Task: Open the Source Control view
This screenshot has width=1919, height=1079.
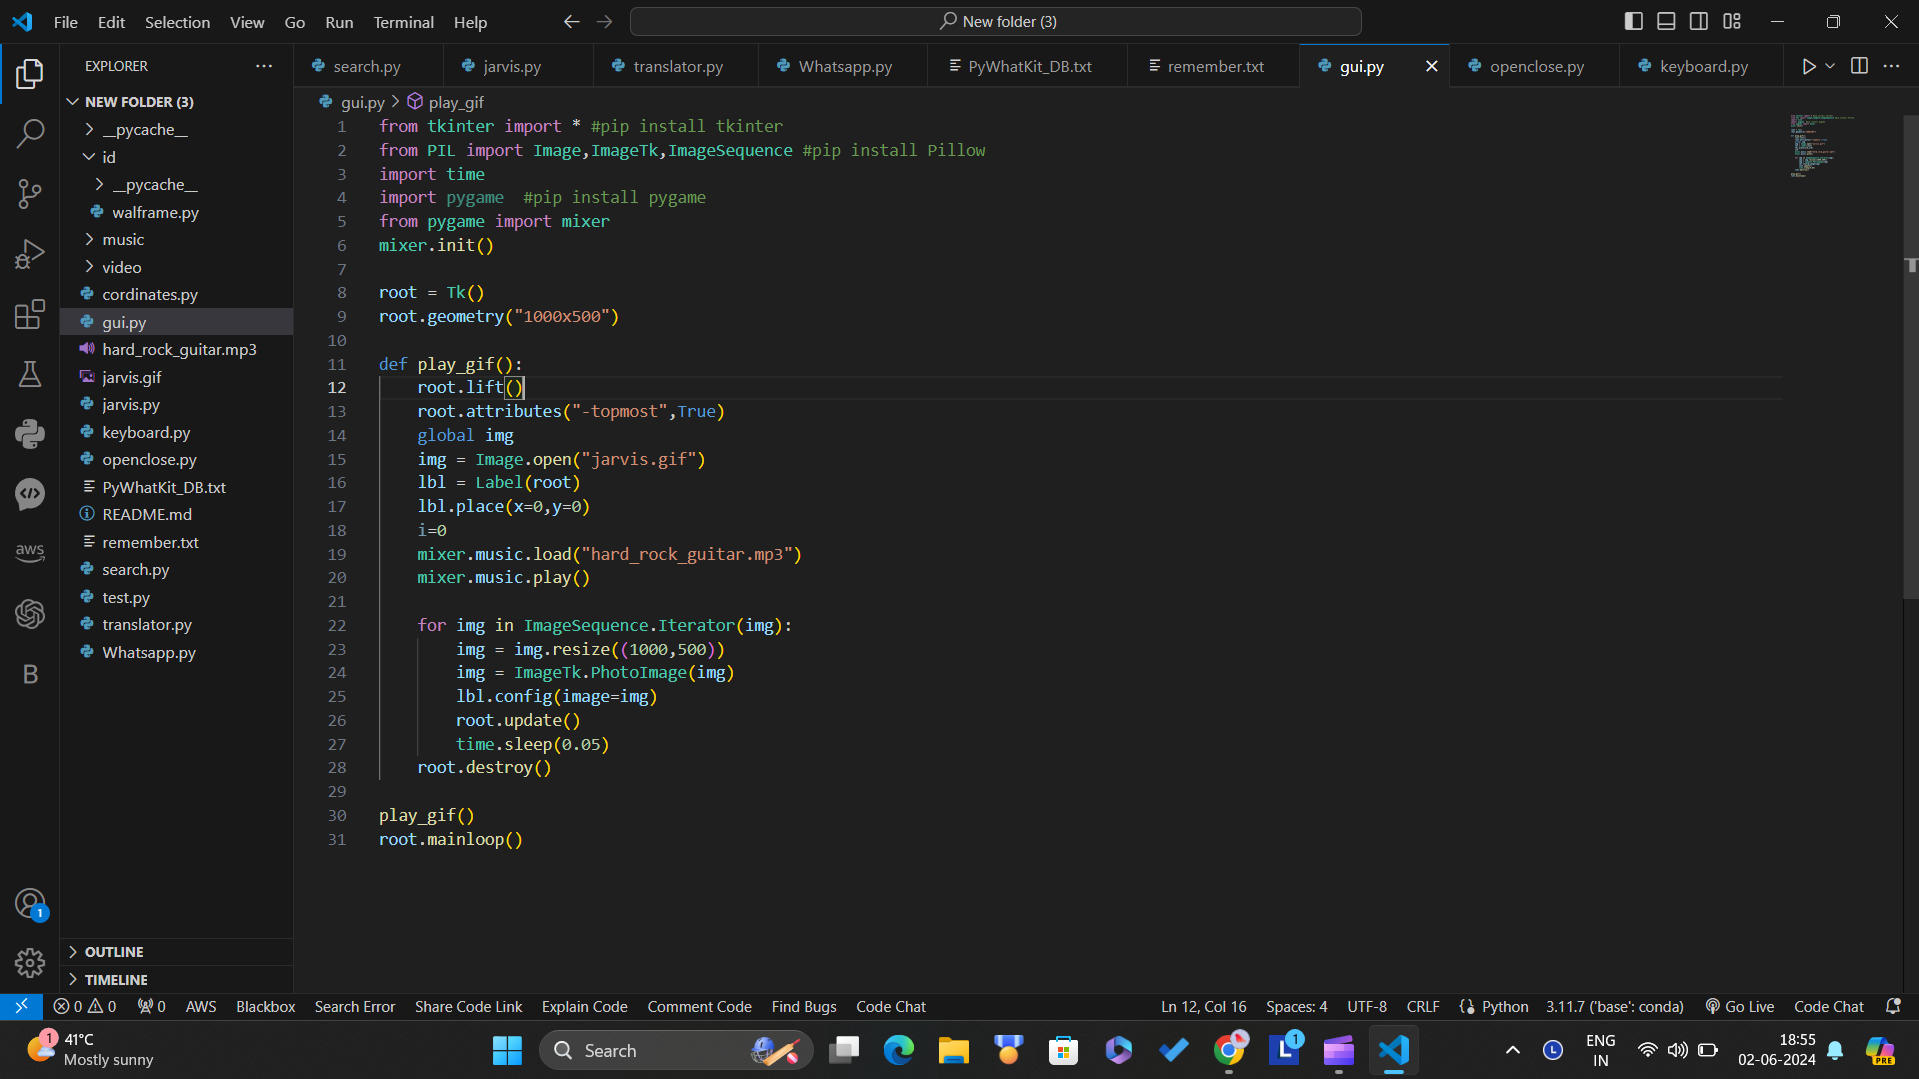Action: coord(30,194)
